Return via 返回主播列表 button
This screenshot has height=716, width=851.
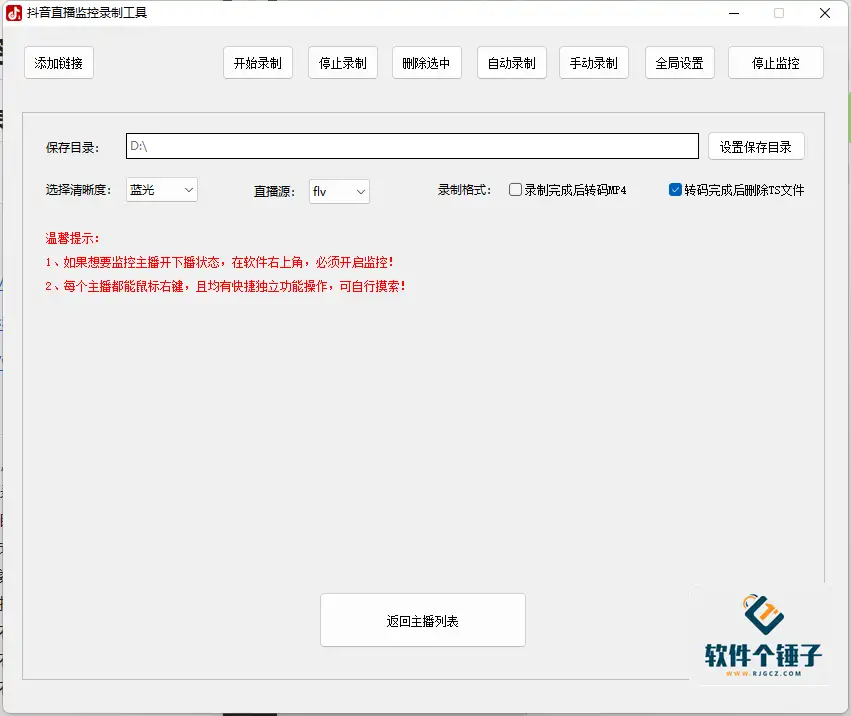(423, 620)
